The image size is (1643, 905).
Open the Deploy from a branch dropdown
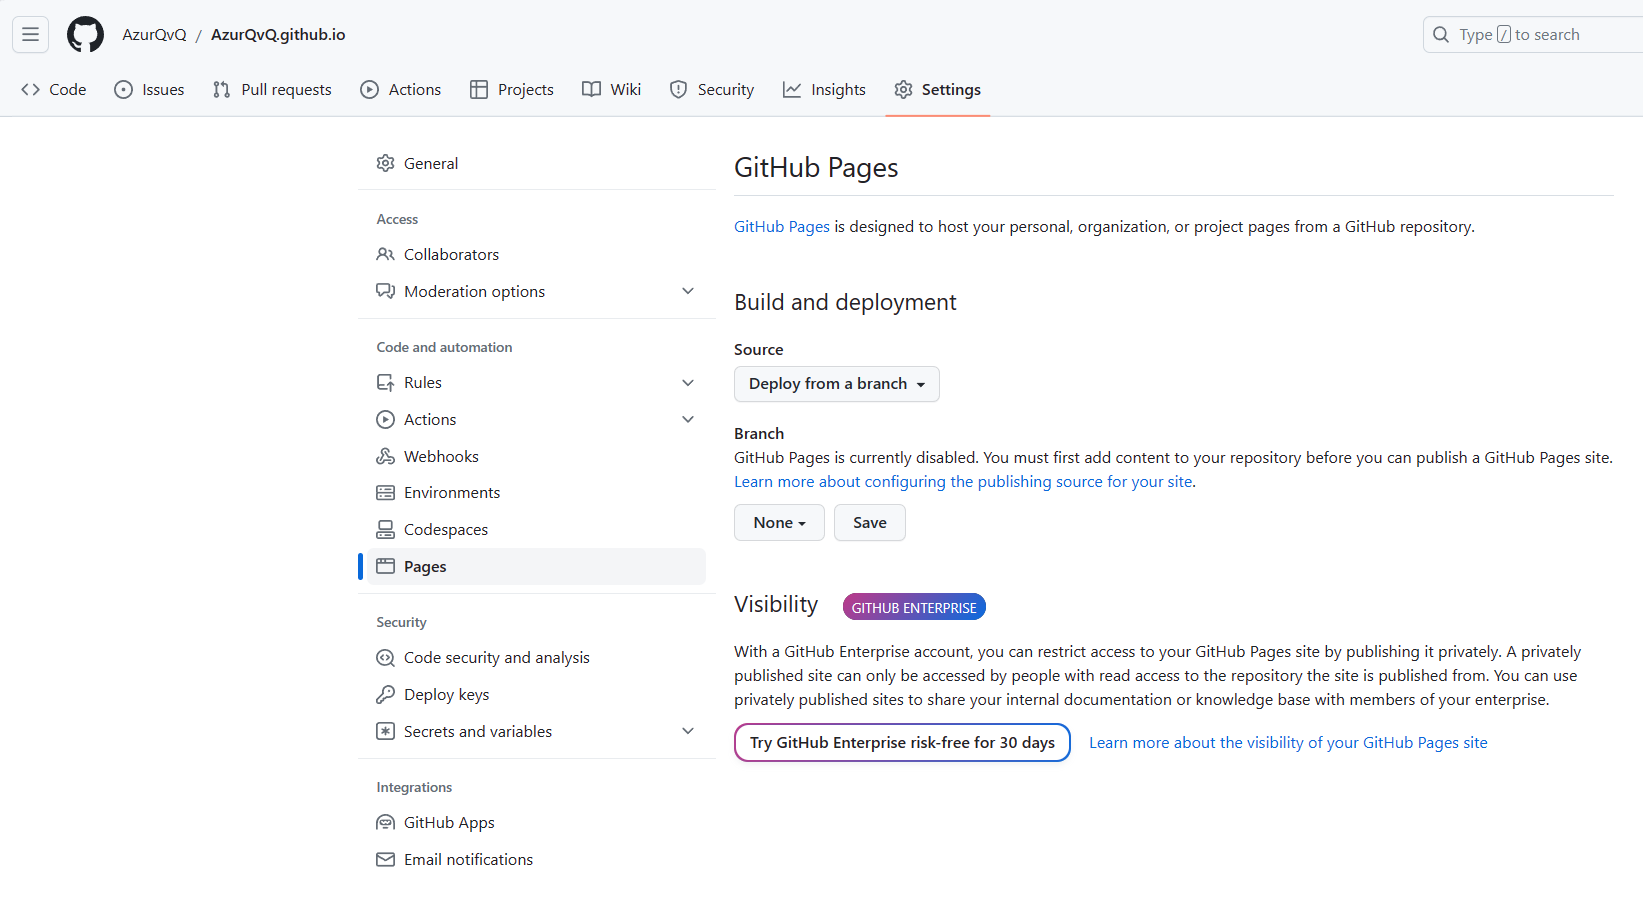pos(836,384)
